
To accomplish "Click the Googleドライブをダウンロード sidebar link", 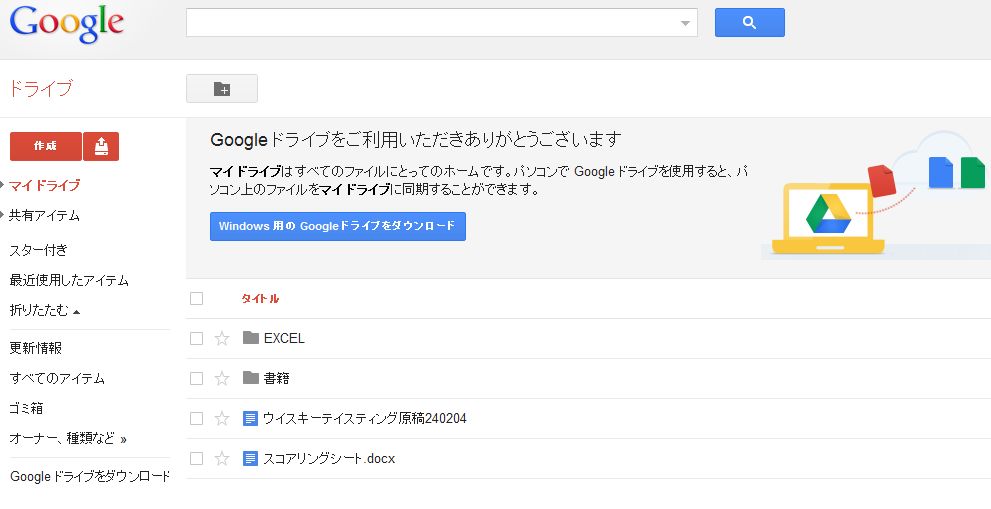I will (x=90, y=476).
